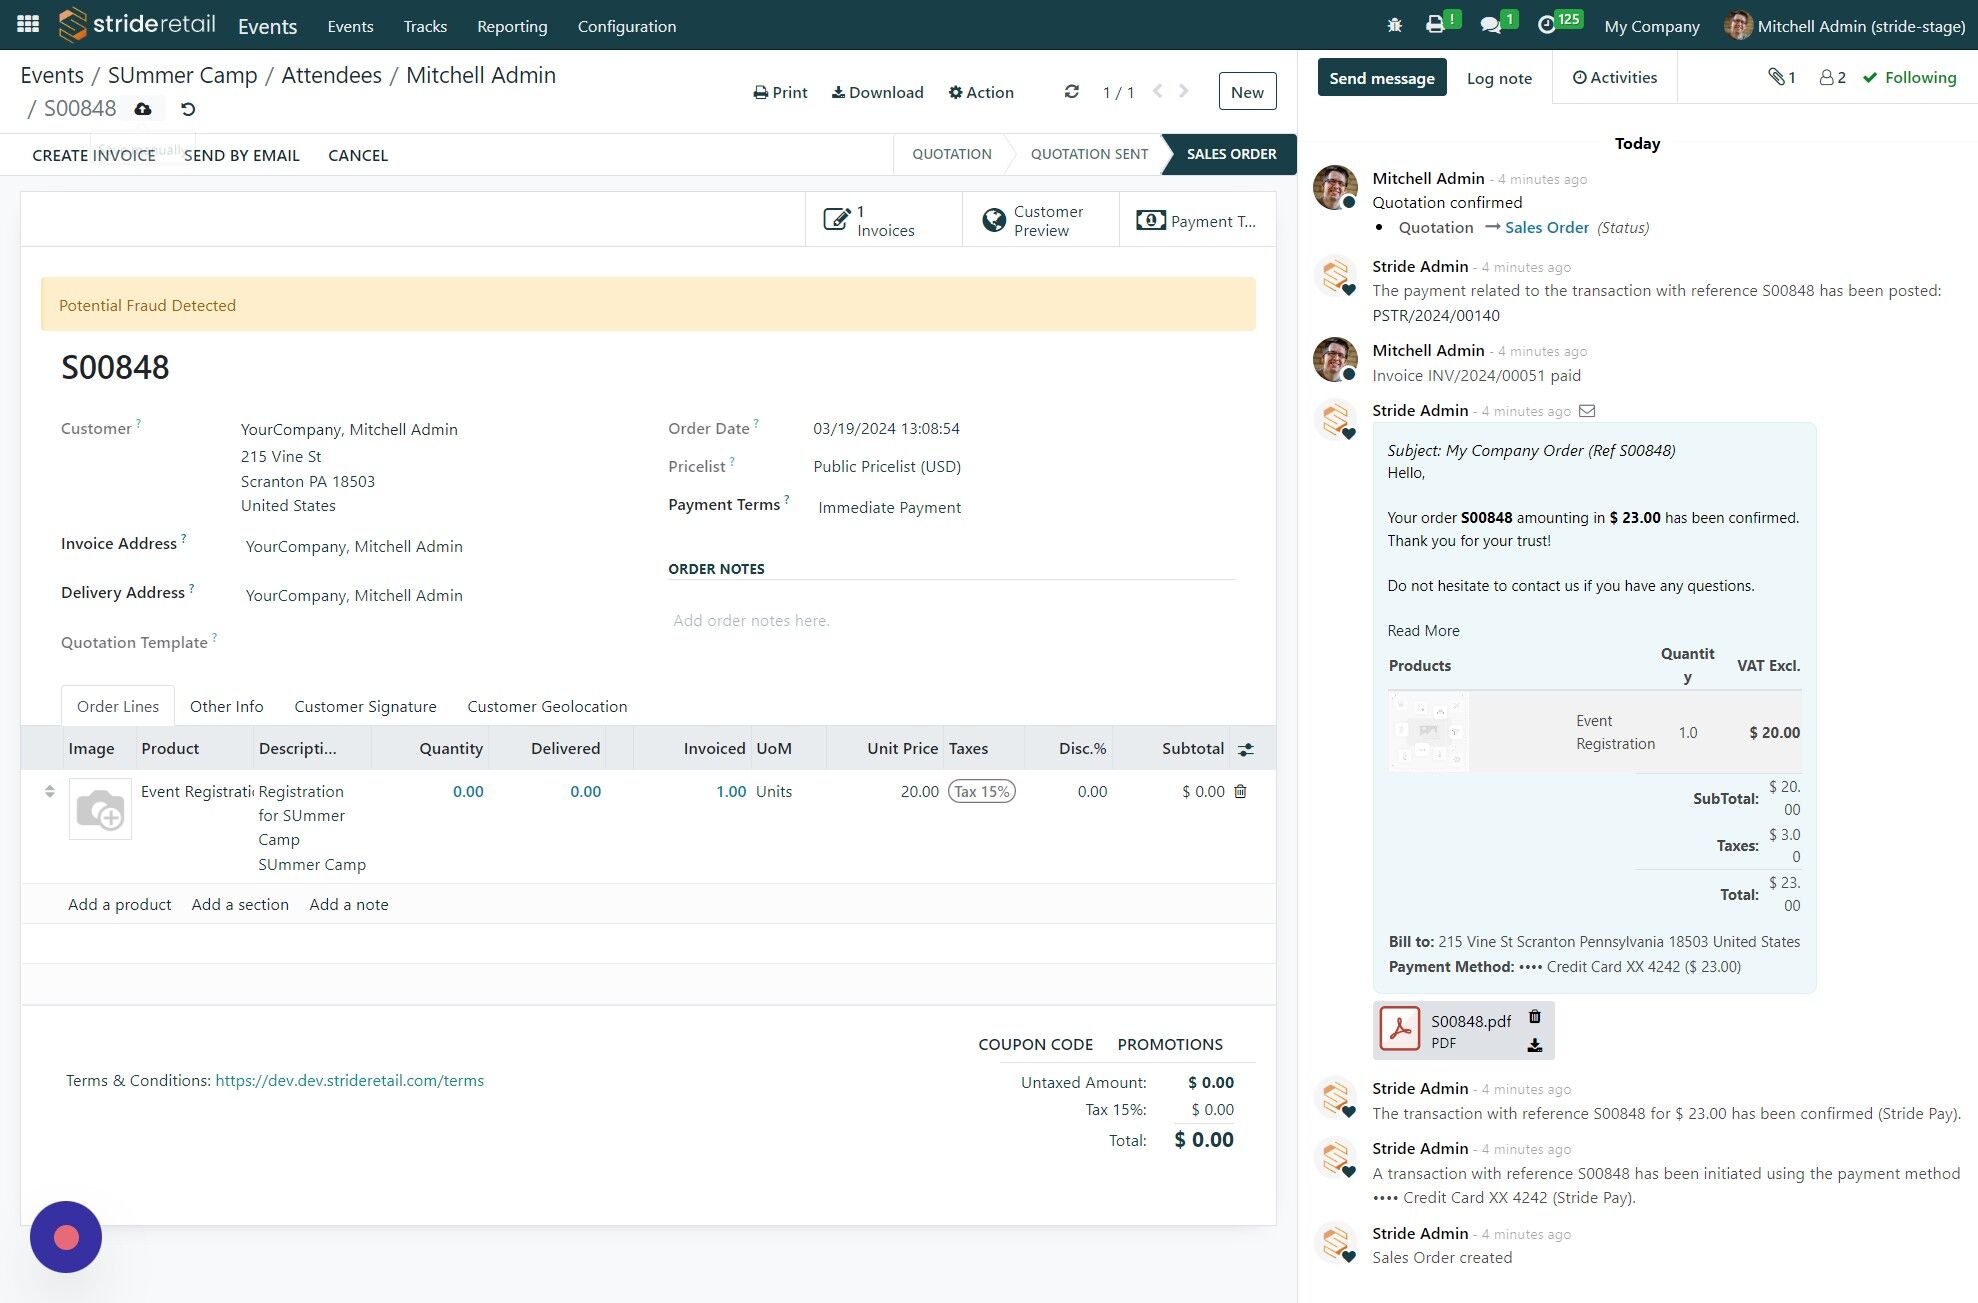Click the Quotation Sent status stage

1088,154
